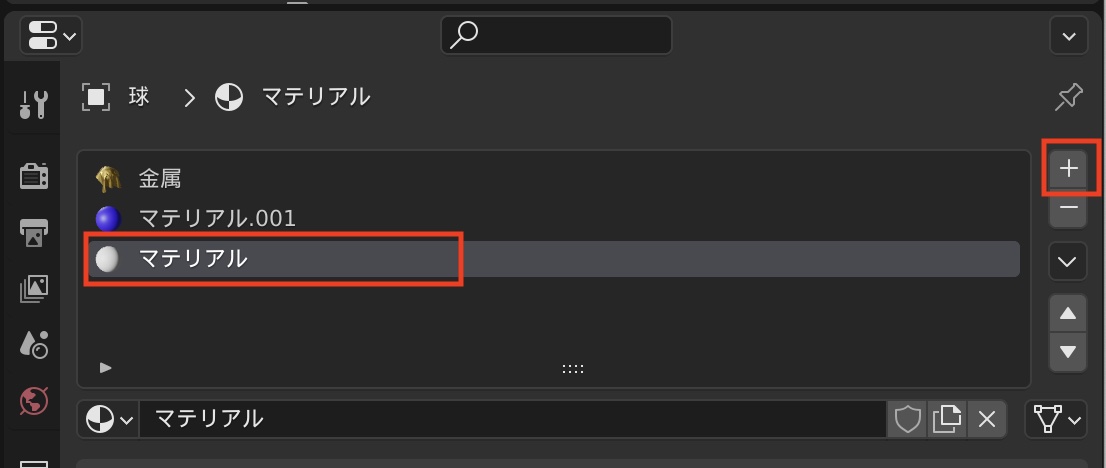Move material slot down
Viewport: 1106px width, 468px height.
tap(1068, 351)
